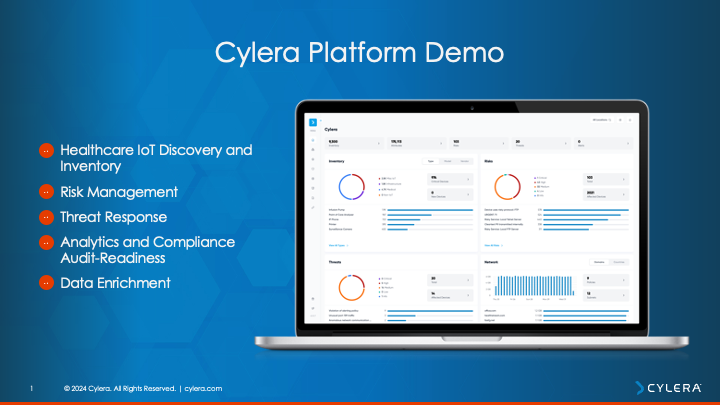The image size is (720, 405).
Task: Switch Inventory panel to the Vendor tab
Action: (464, 161)
